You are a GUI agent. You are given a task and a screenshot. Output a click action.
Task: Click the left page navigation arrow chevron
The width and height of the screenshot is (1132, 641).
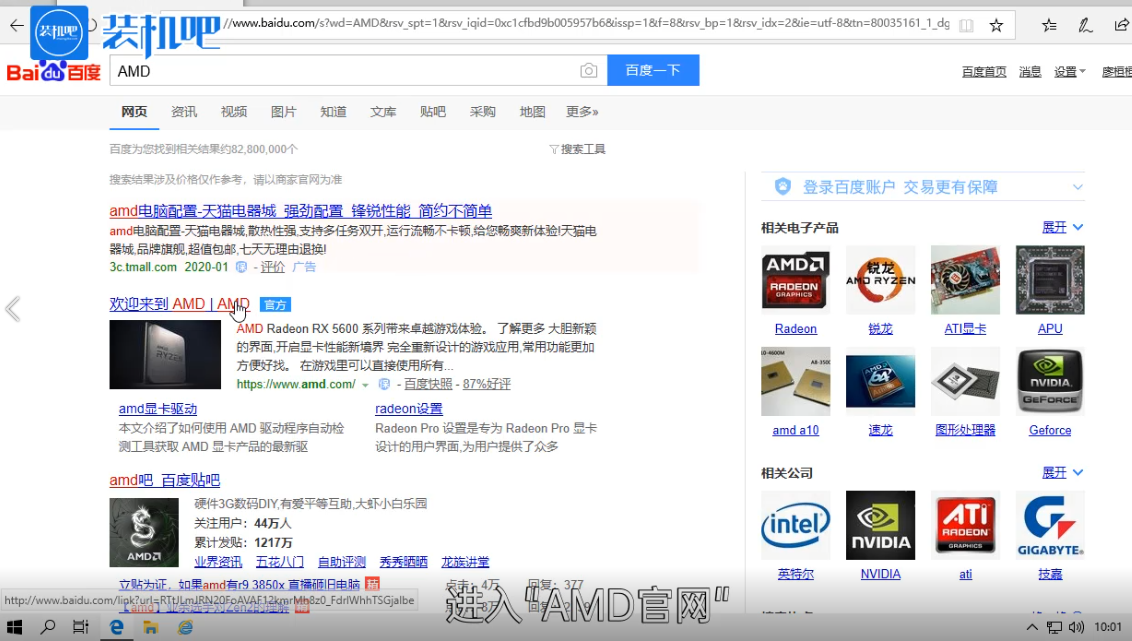pos(12,310)
